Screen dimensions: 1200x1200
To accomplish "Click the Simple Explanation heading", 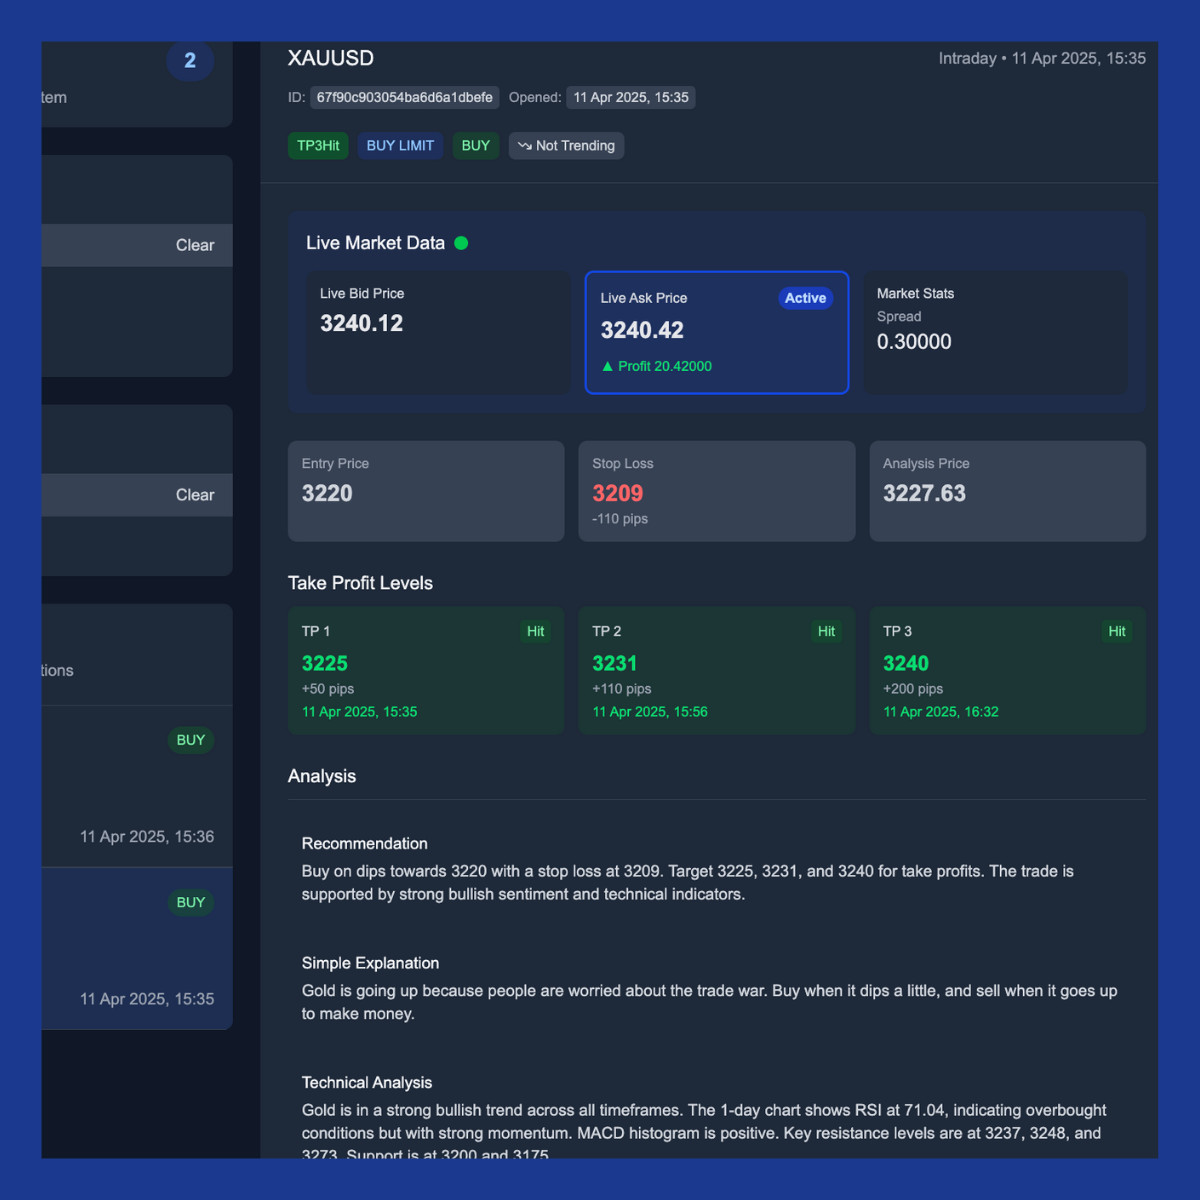I will click(x=371, y=963).
